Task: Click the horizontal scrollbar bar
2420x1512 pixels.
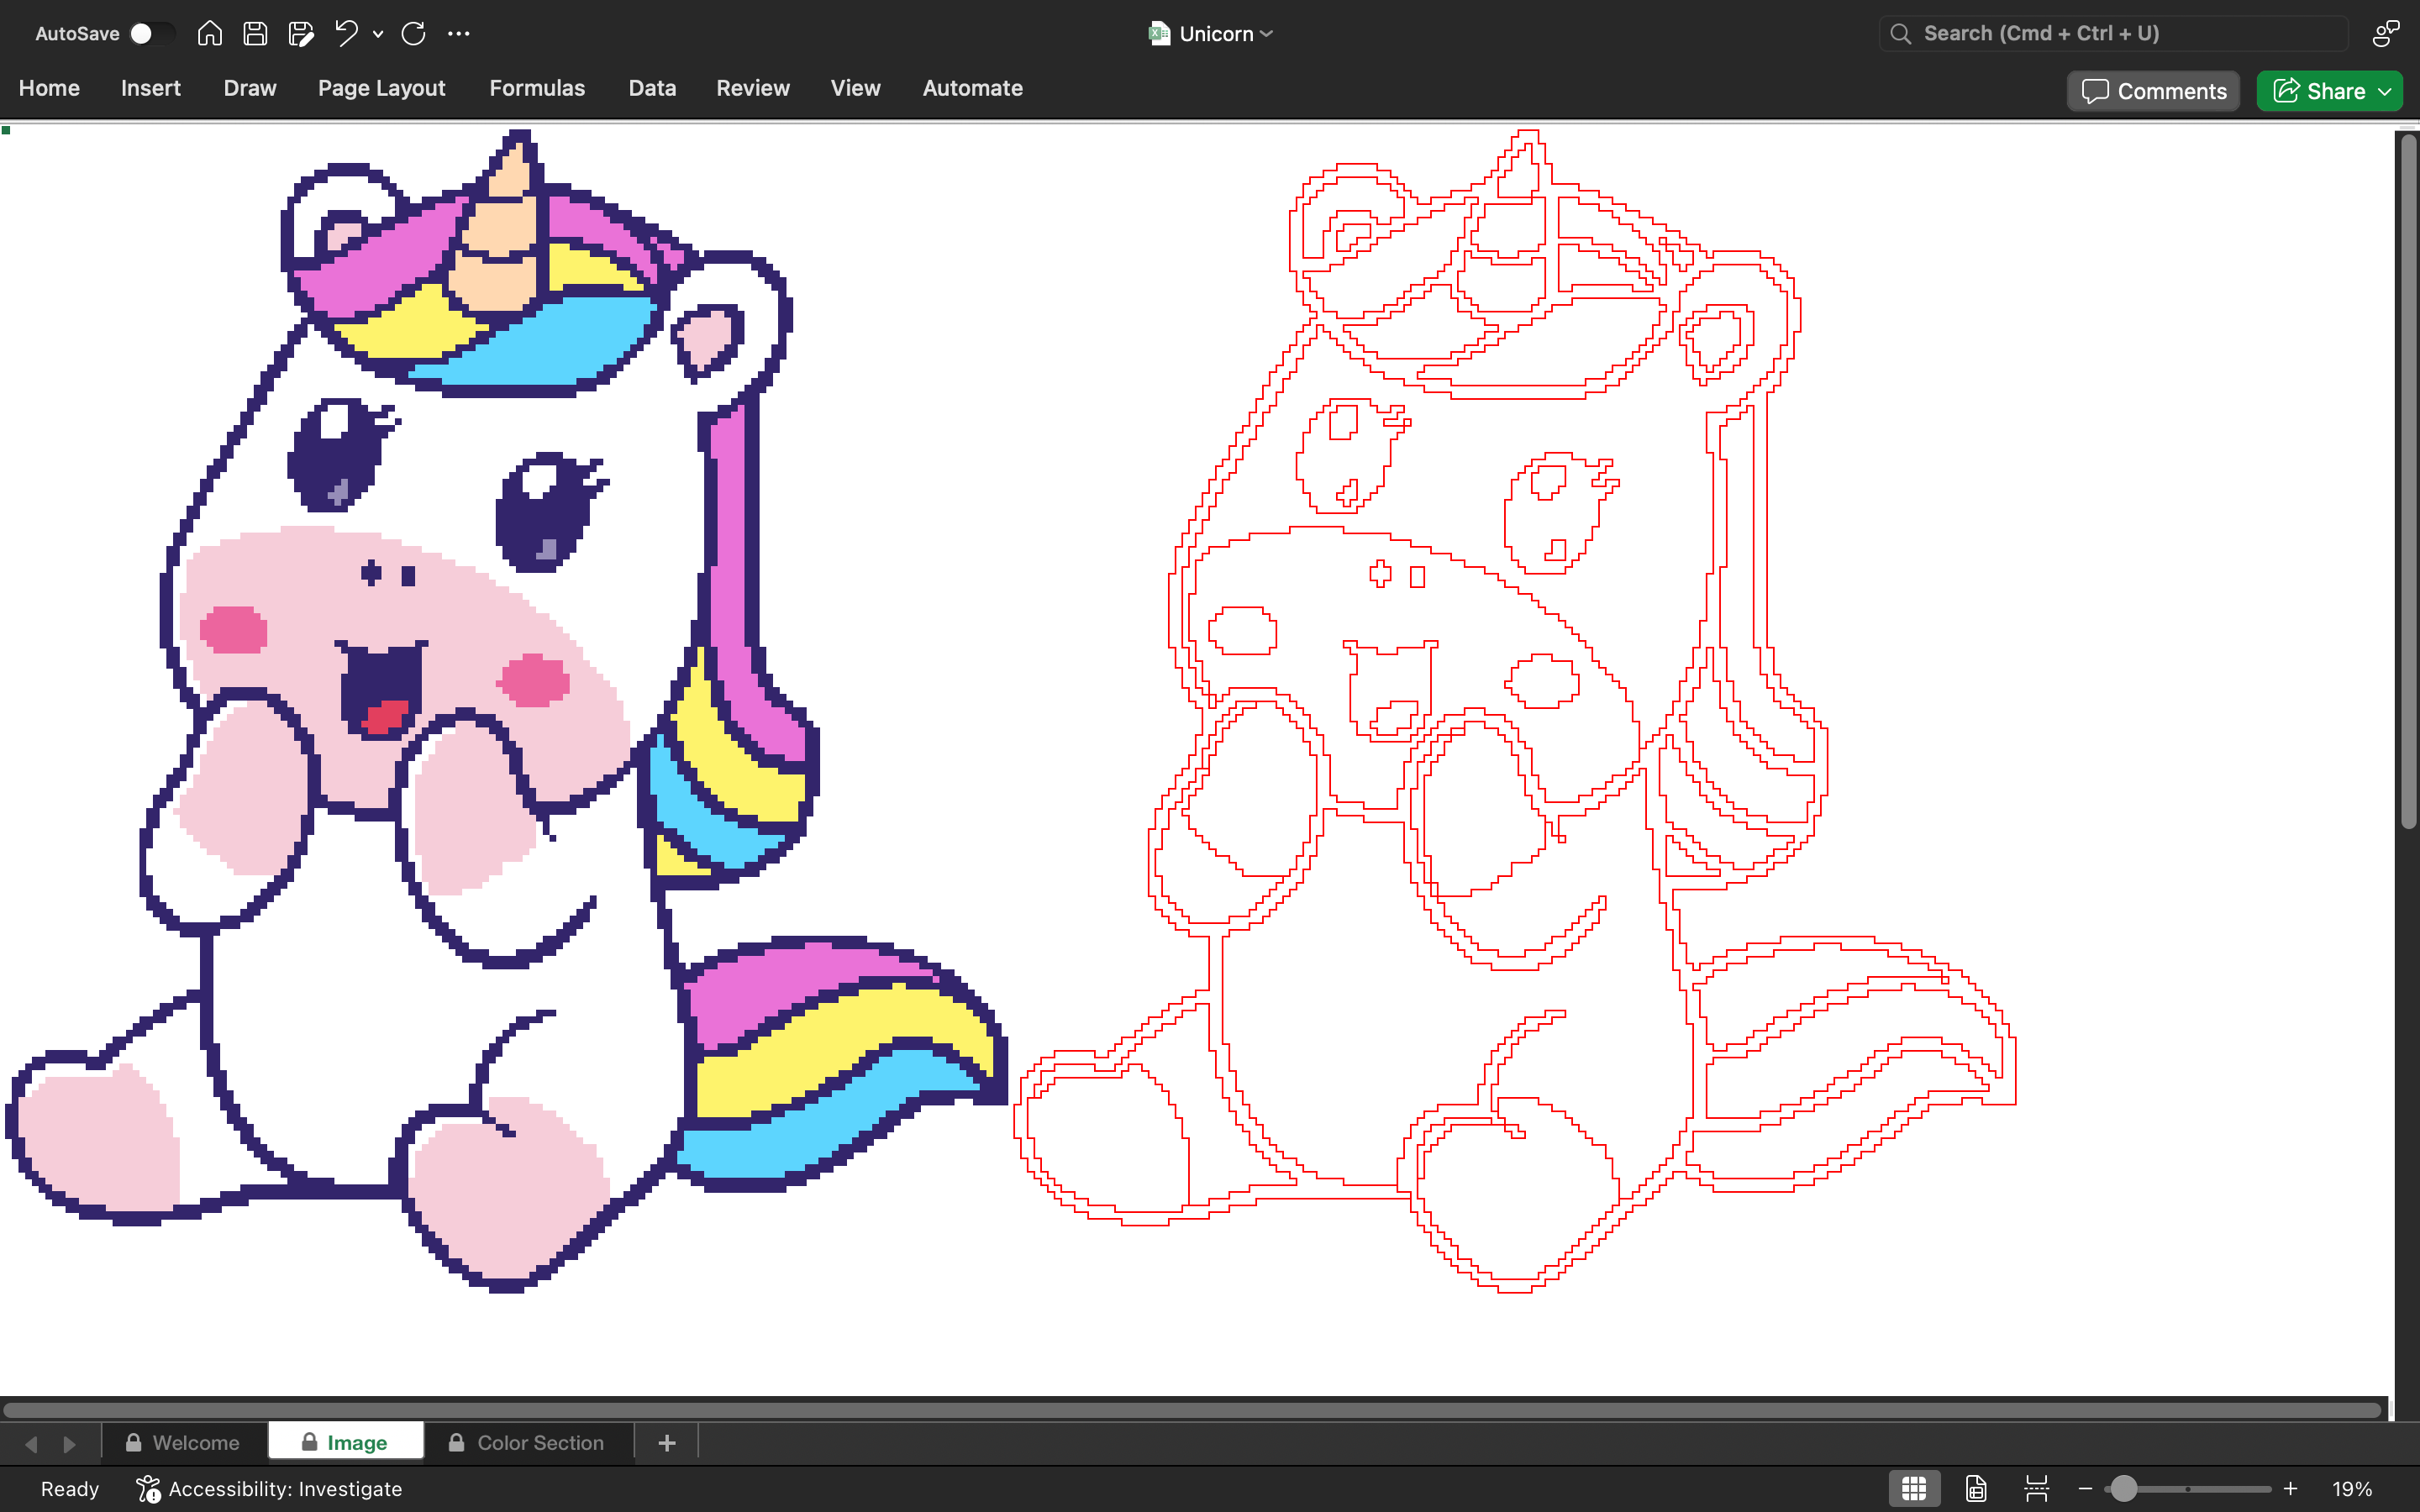Action: click(x=1192, y=1410)
